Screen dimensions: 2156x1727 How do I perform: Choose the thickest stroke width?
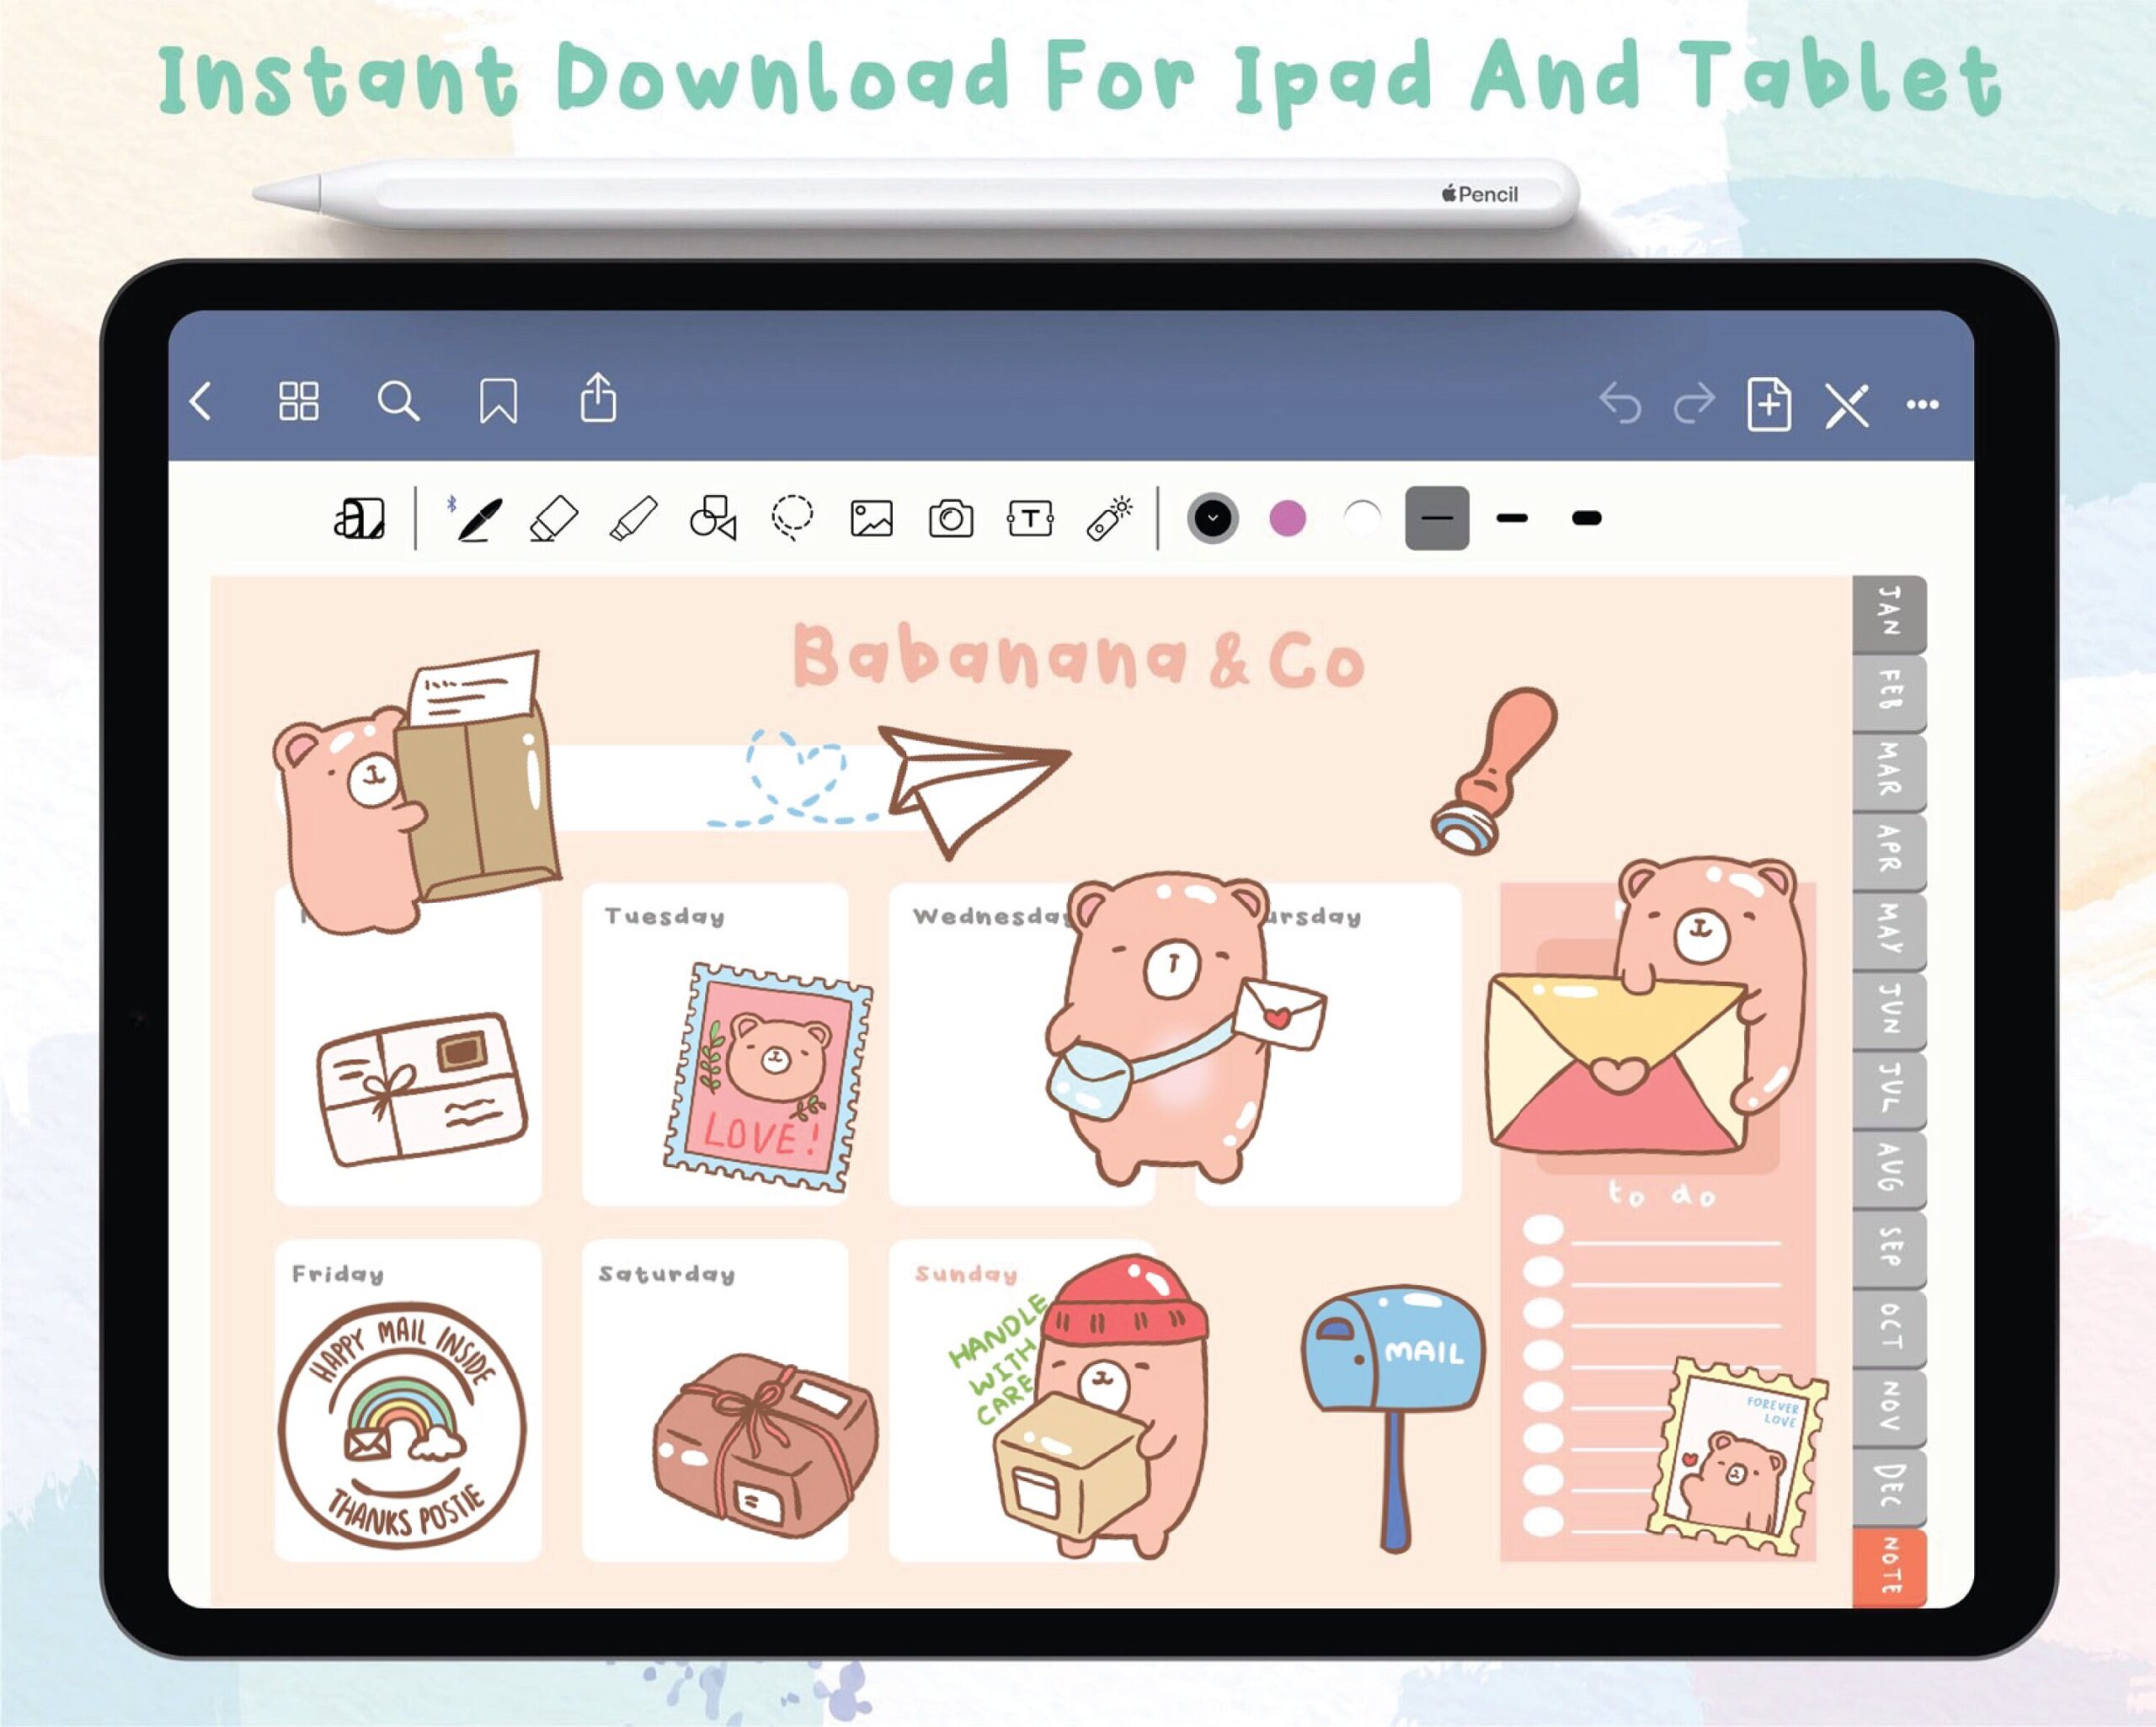(x=1586, y=518)
